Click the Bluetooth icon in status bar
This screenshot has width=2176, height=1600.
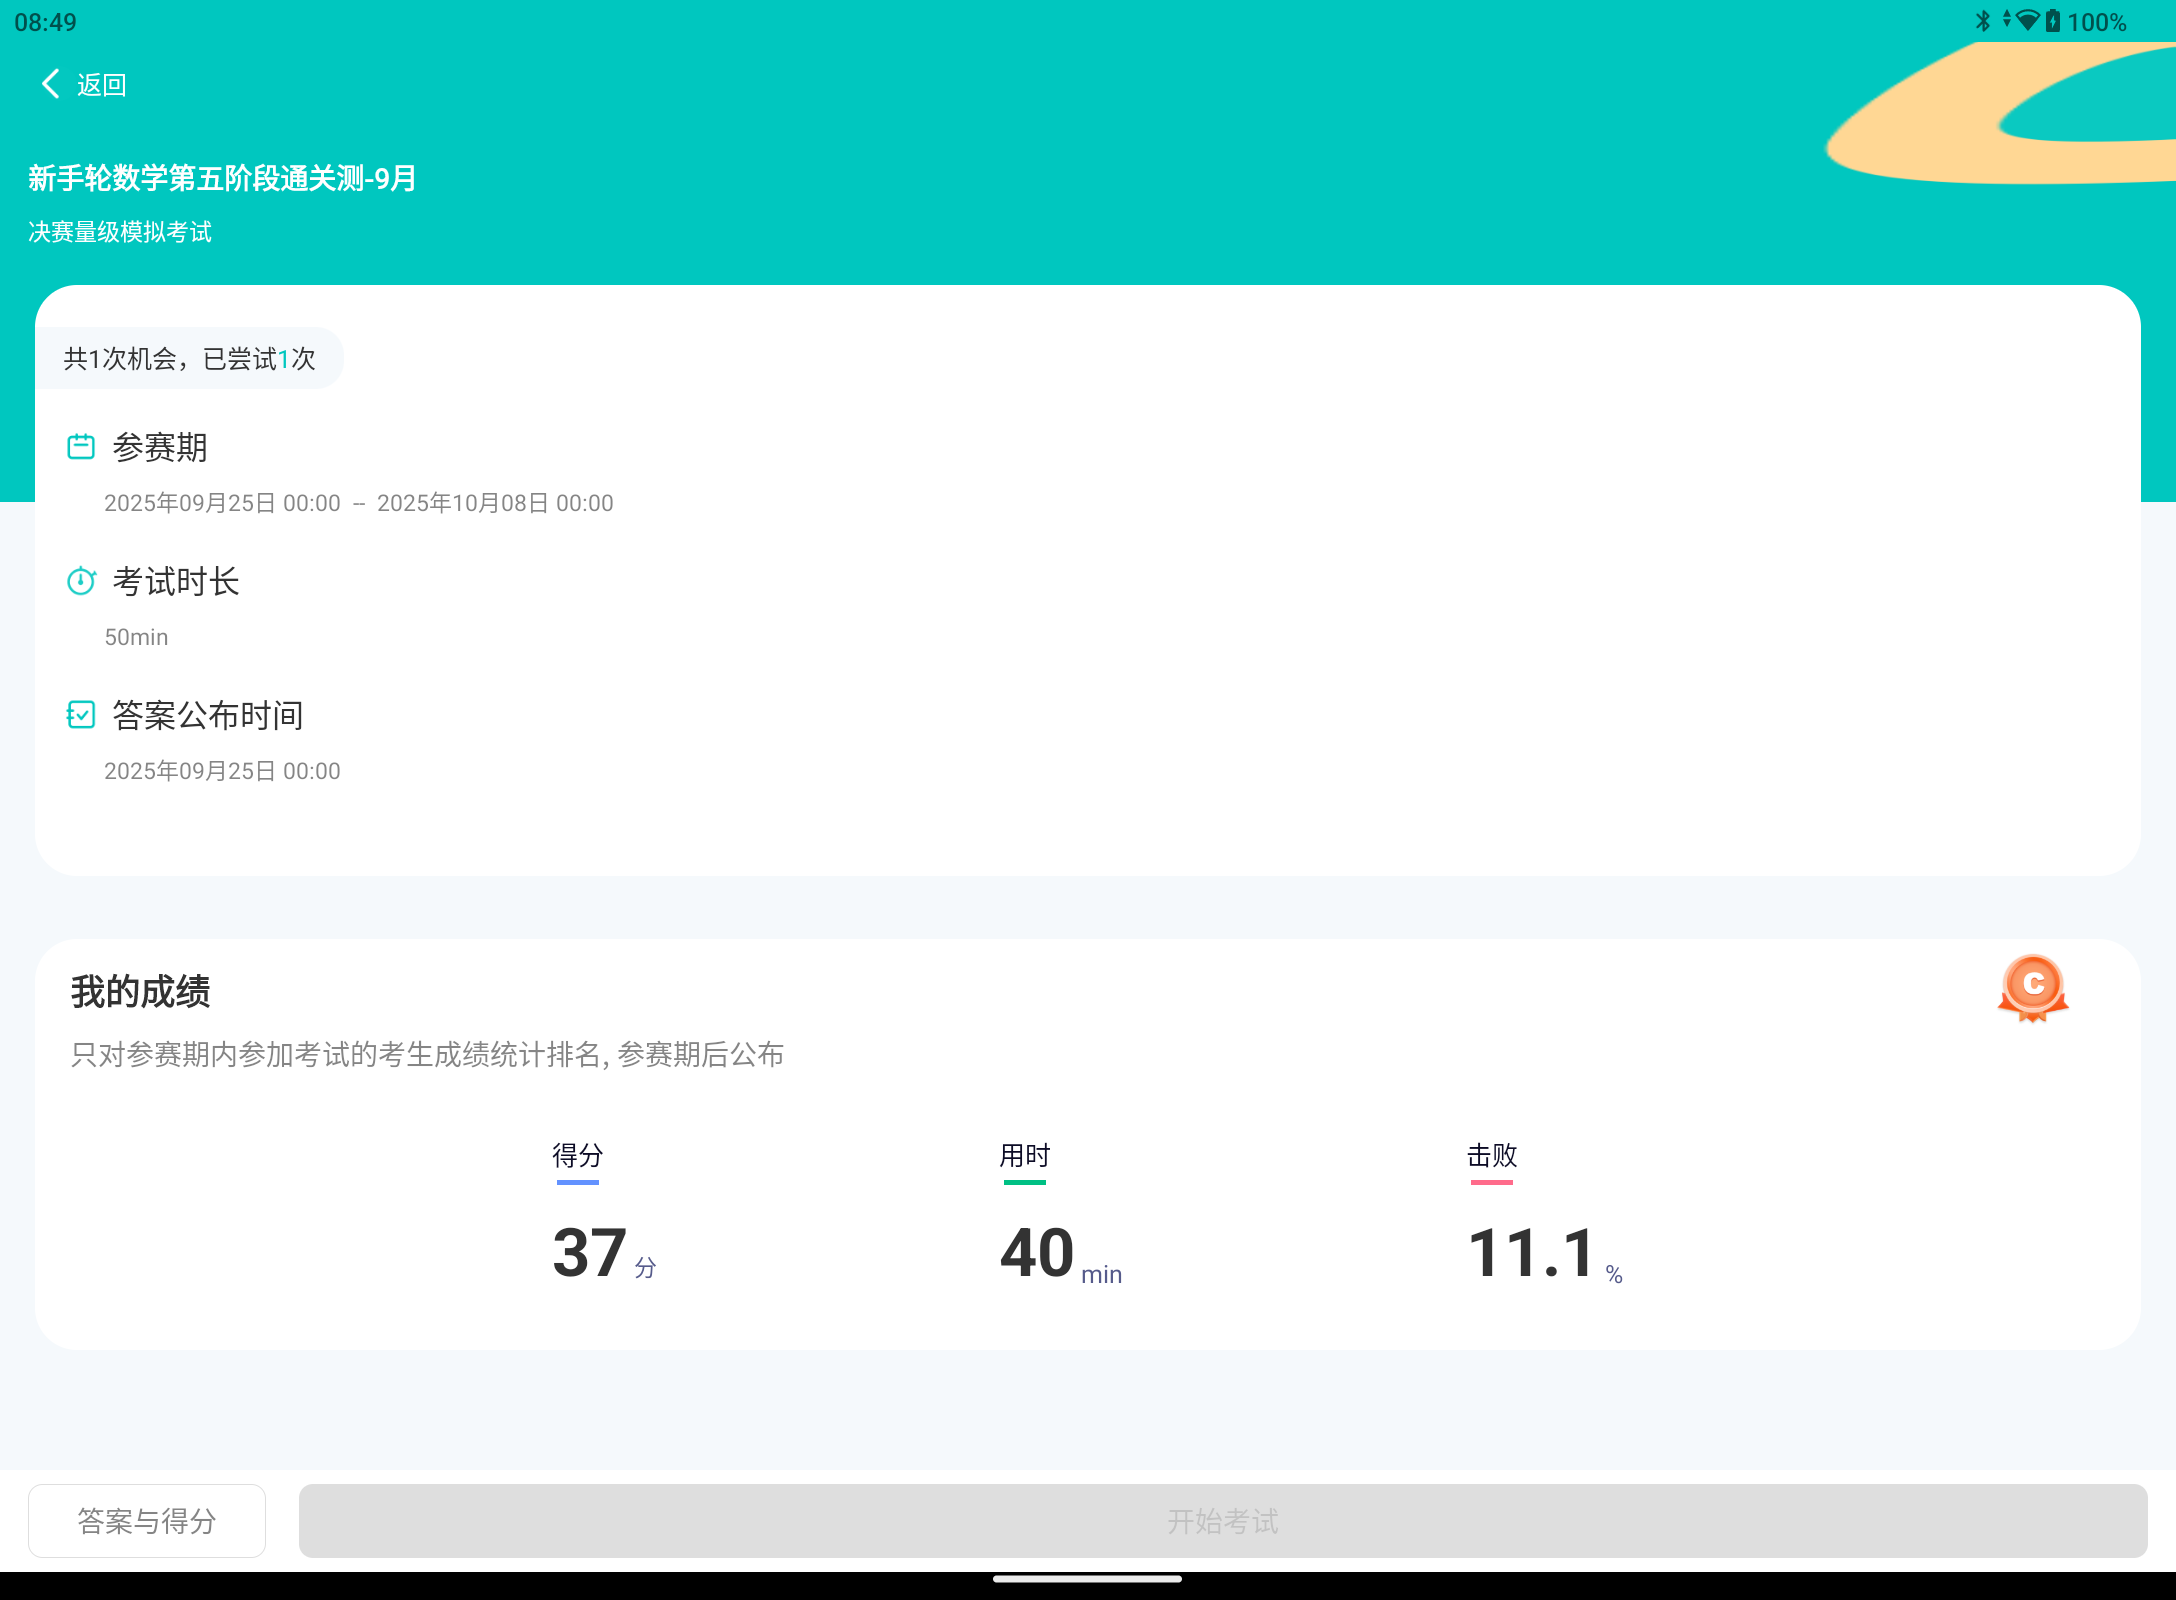1981,20
